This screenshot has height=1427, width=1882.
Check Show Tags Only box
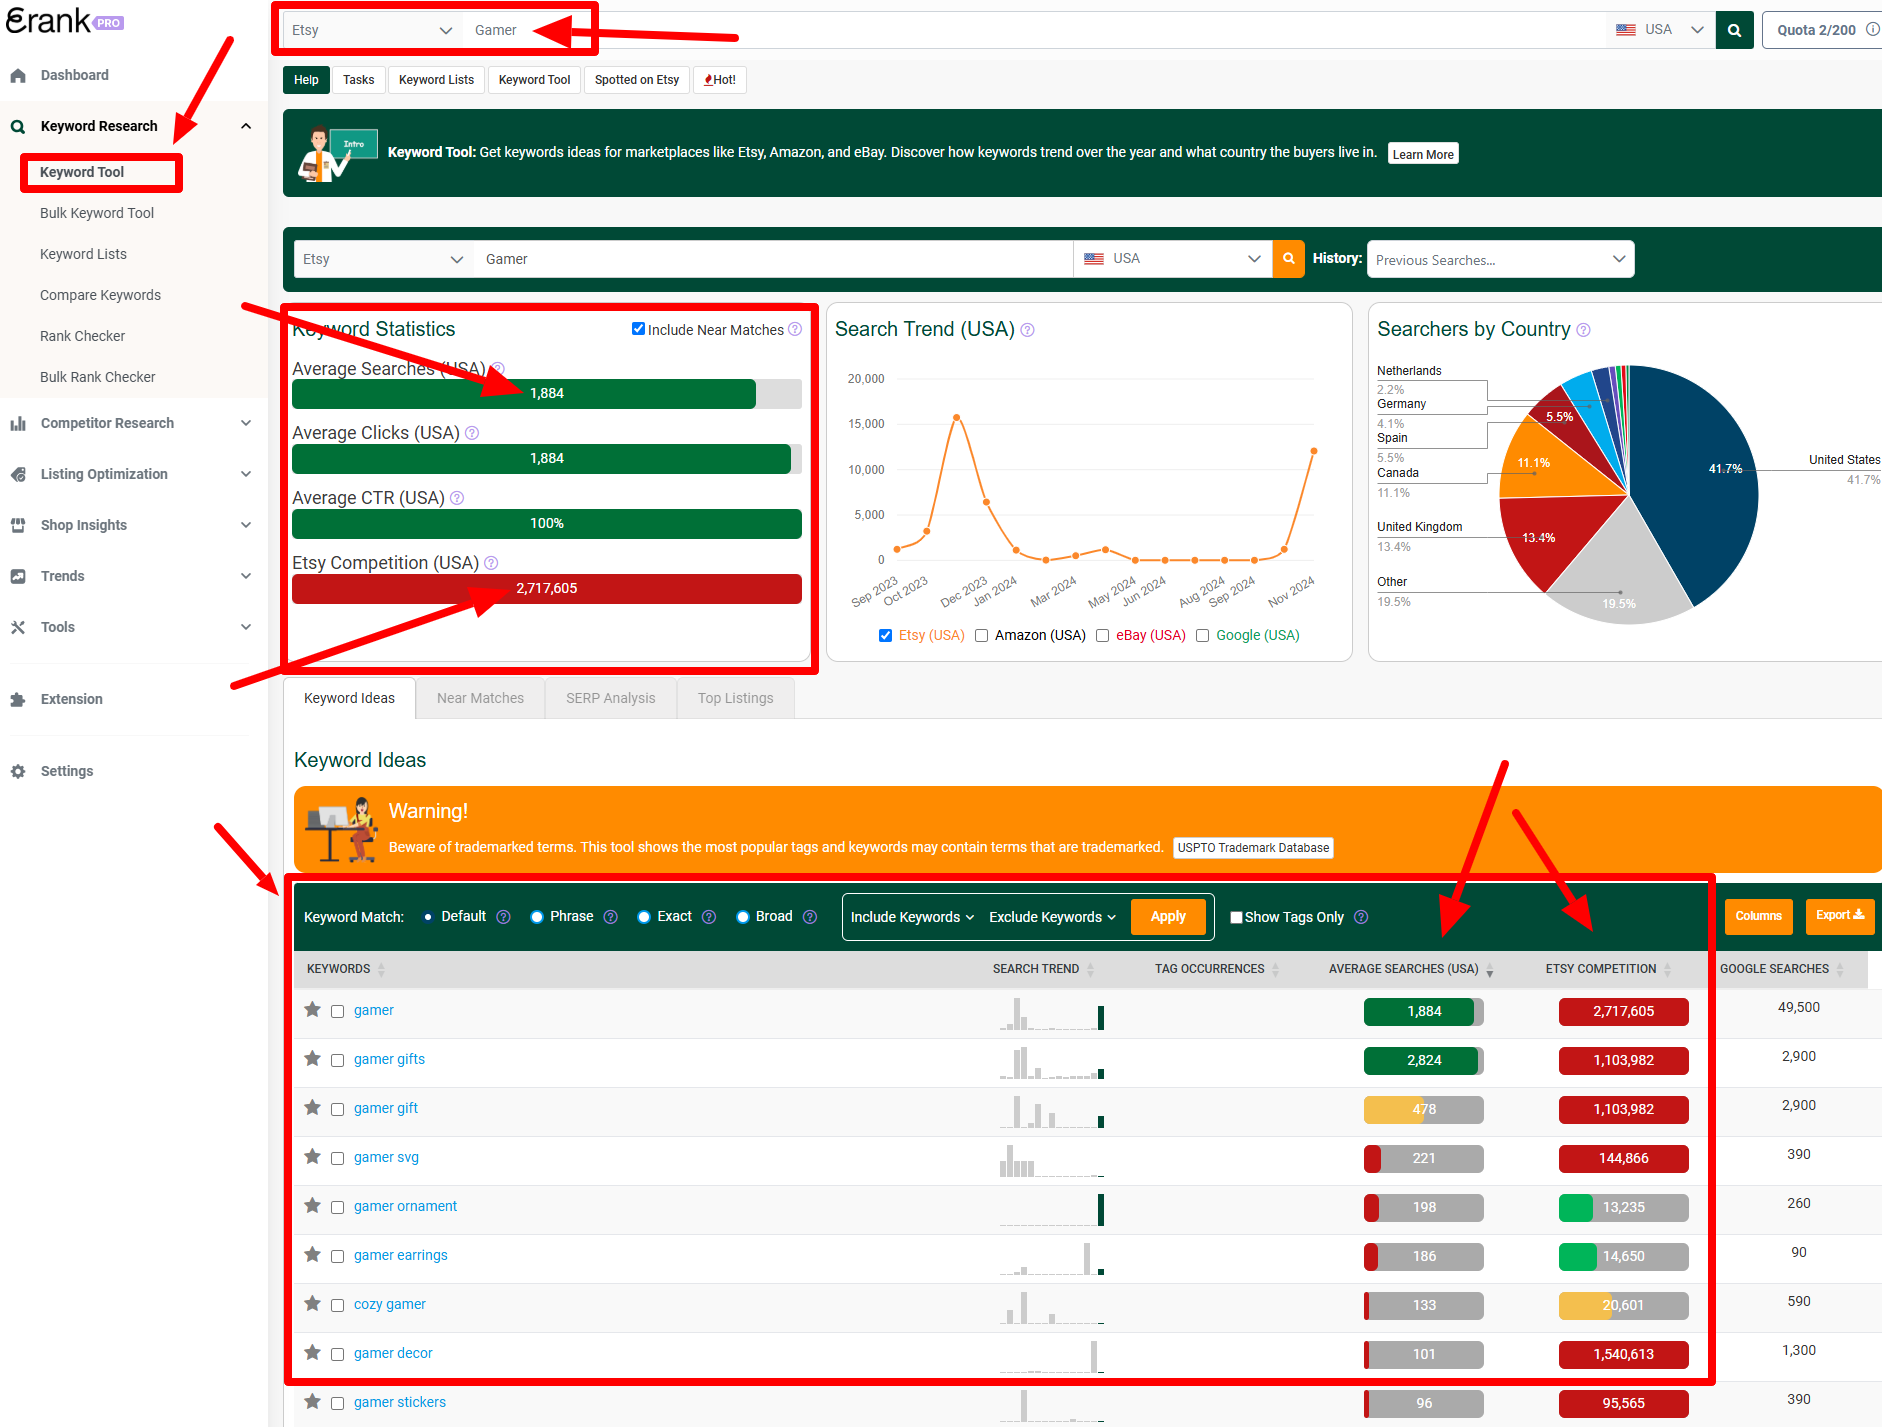(1236, 918)
